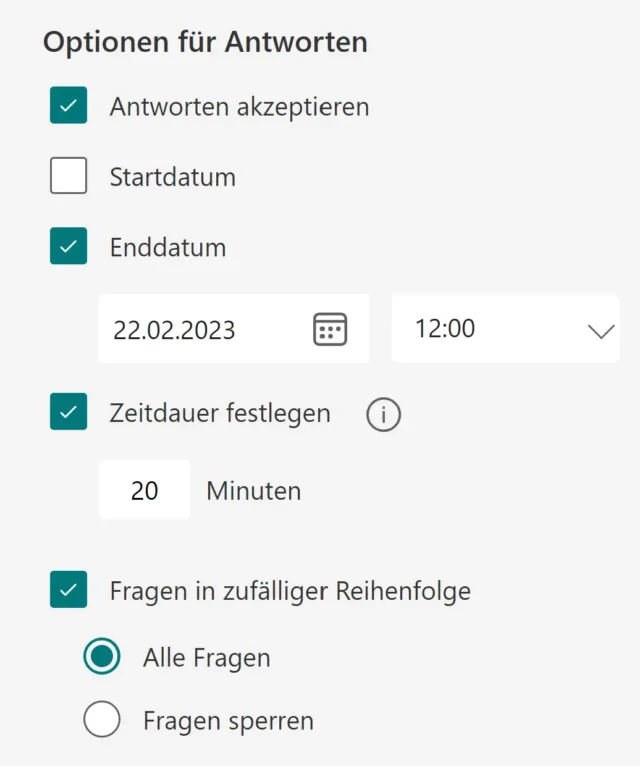Open the calendar date picker icon
The image size is (640, 766).
pyautogui.click(x=330, y=329)
